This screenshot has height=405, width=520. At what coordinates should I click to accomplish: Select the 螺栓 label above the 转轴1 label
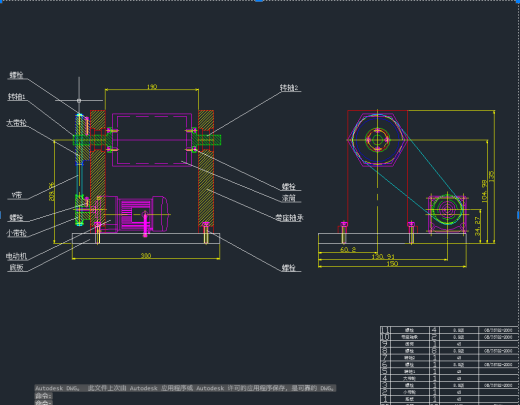pyautogui.click(x=16, y=75)
